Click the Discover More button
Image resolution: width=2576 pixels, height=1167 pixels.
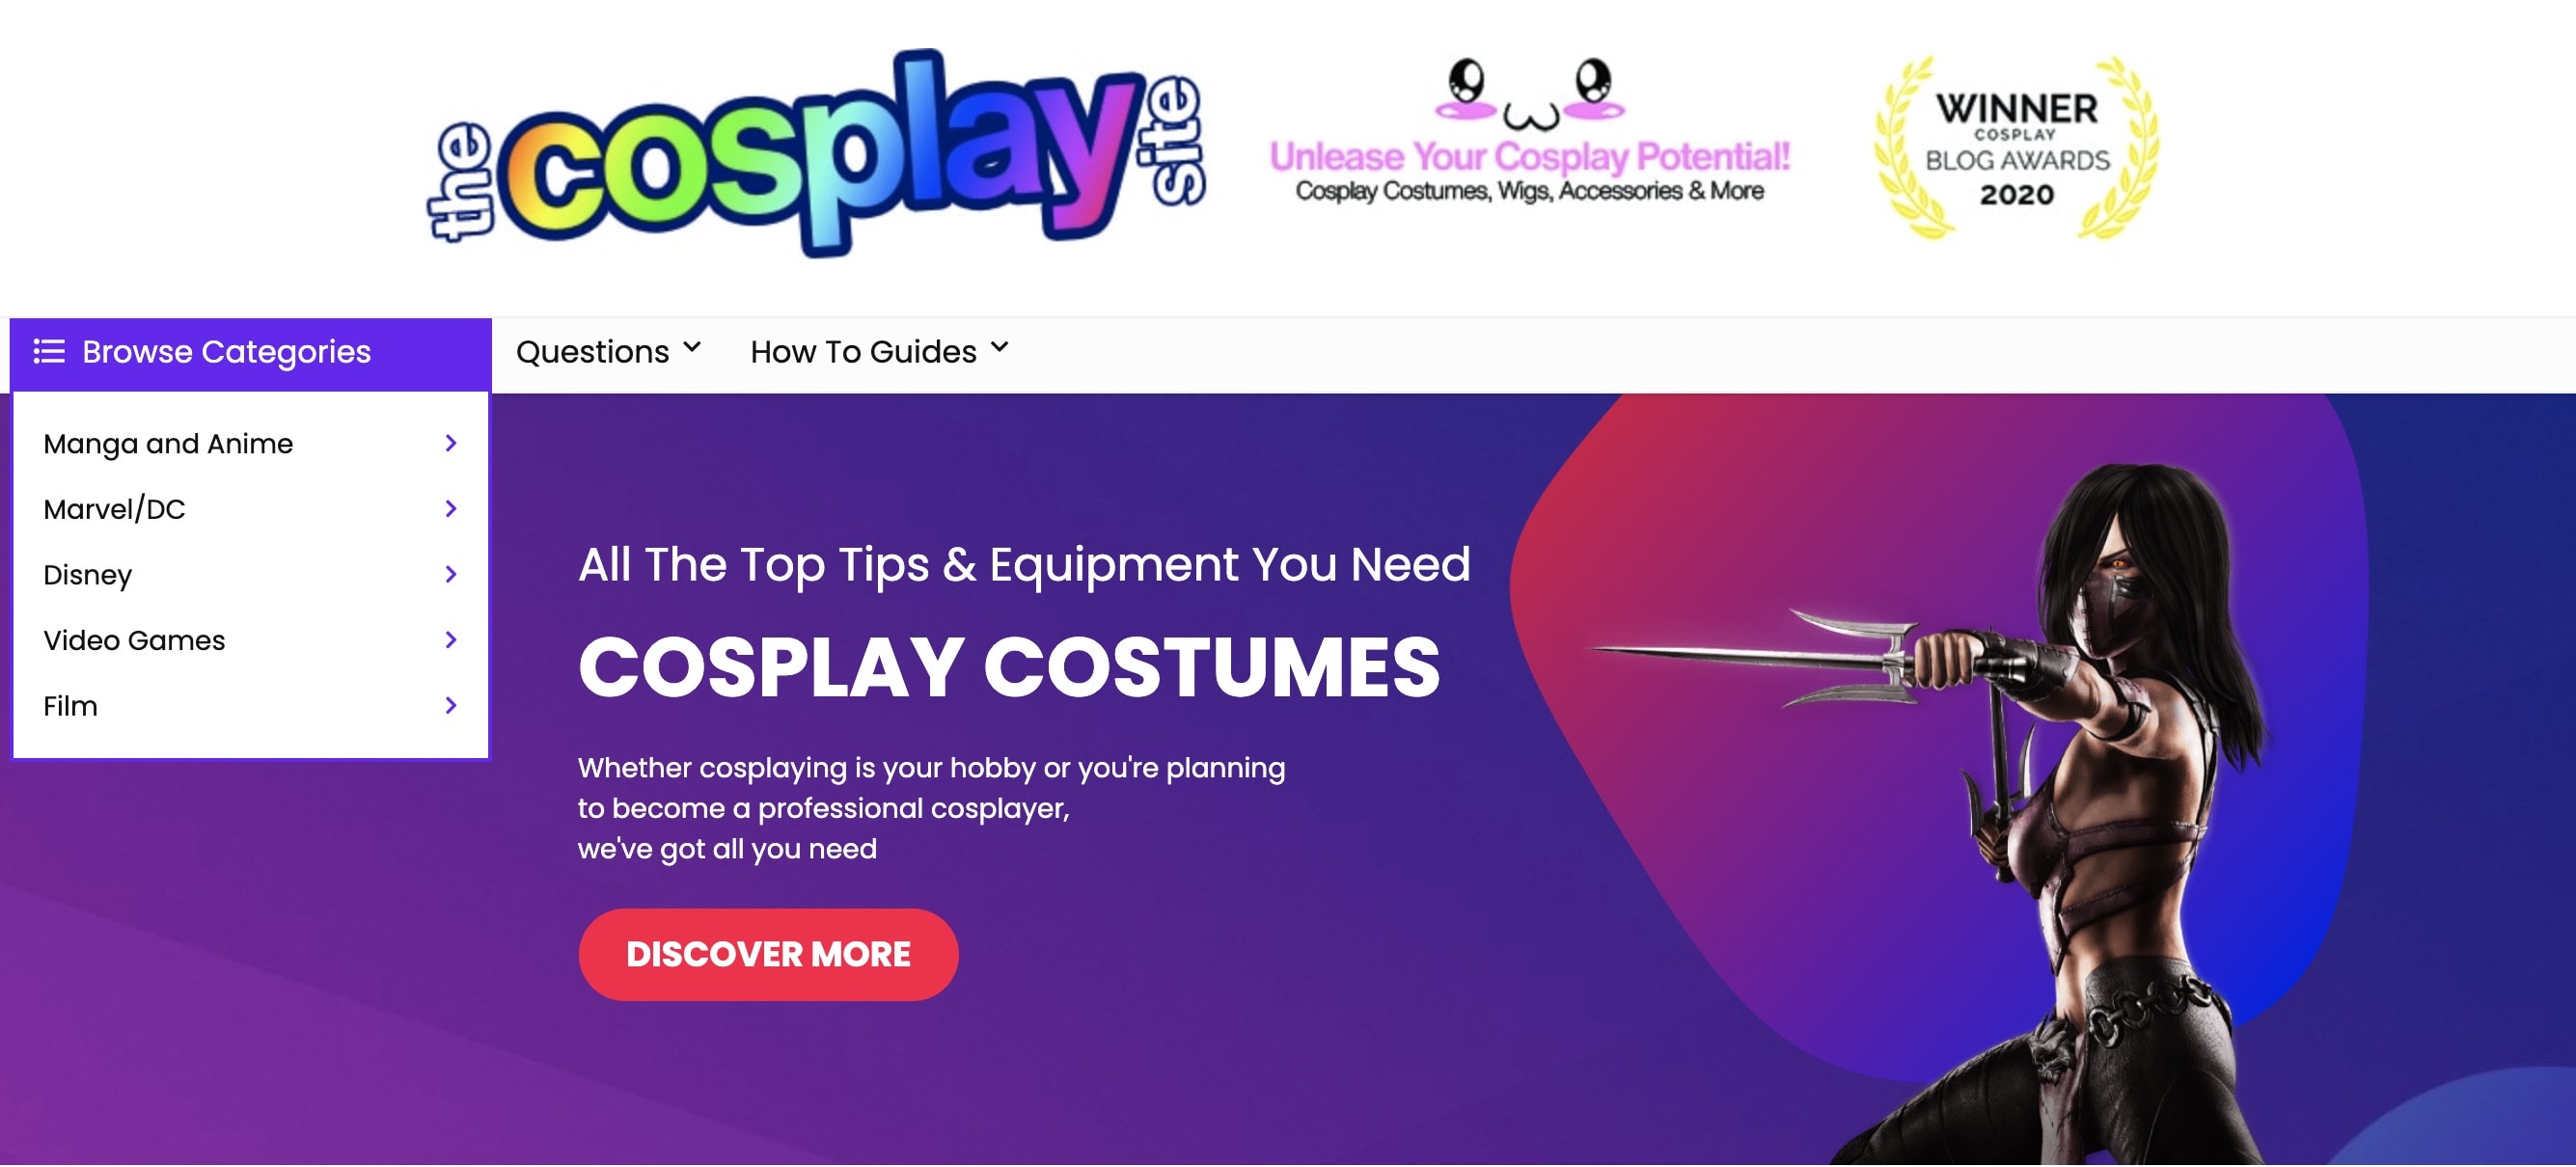(x=768, y=955)
